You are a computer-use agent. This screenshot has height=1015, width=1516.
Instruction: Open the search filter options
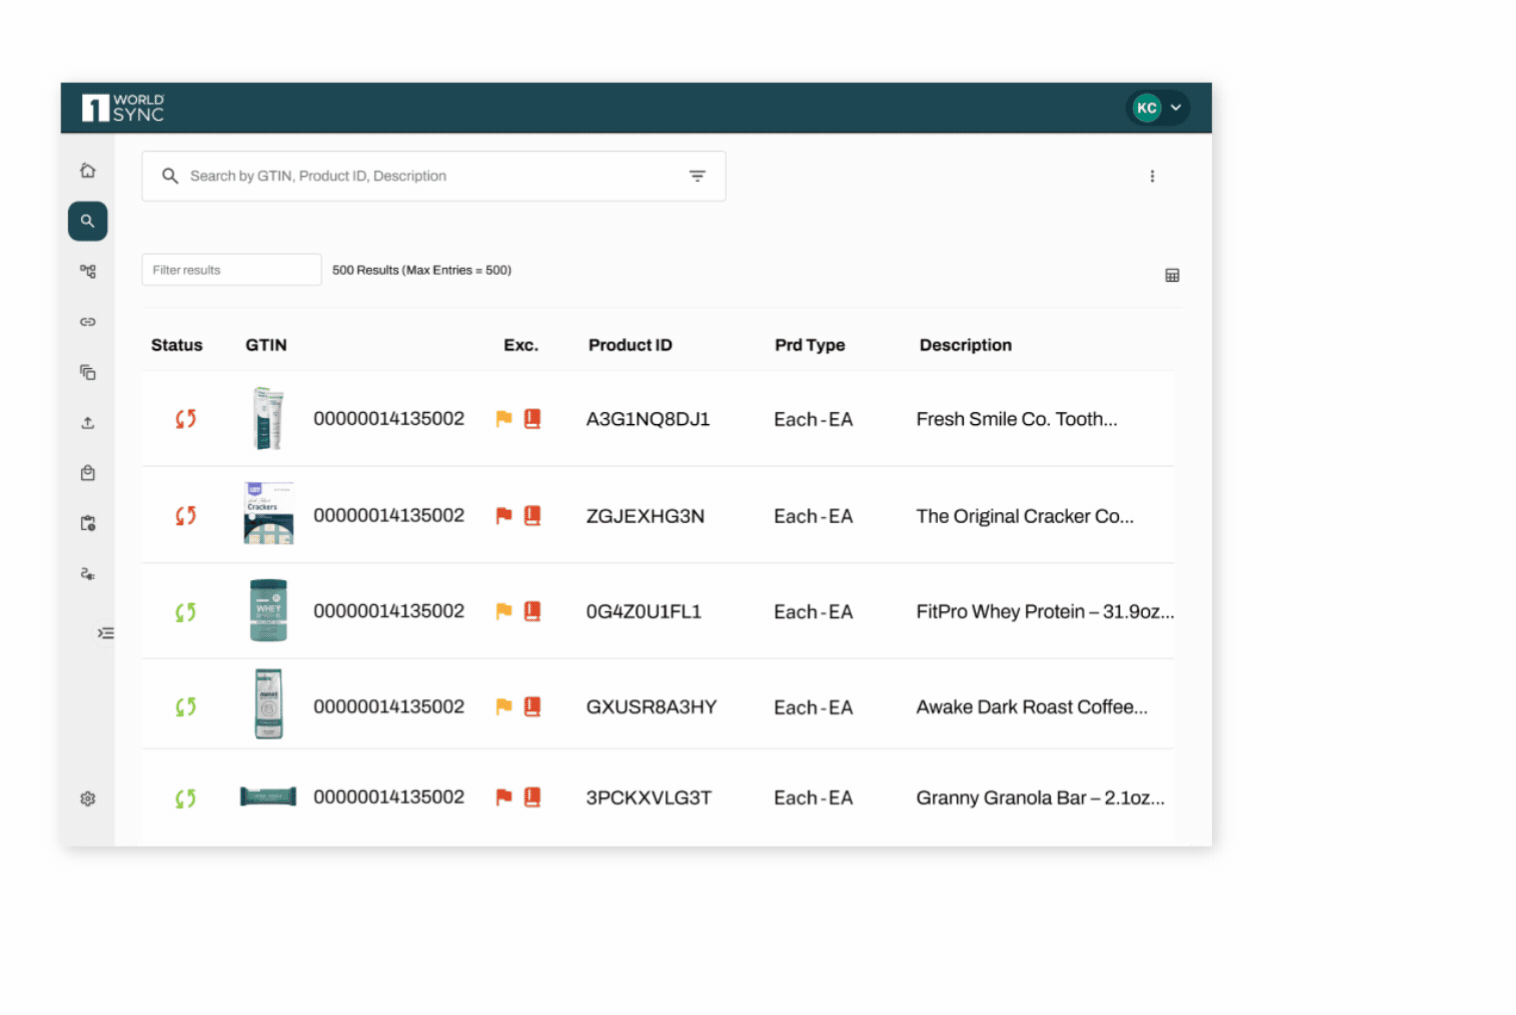(x=697, y=176)
